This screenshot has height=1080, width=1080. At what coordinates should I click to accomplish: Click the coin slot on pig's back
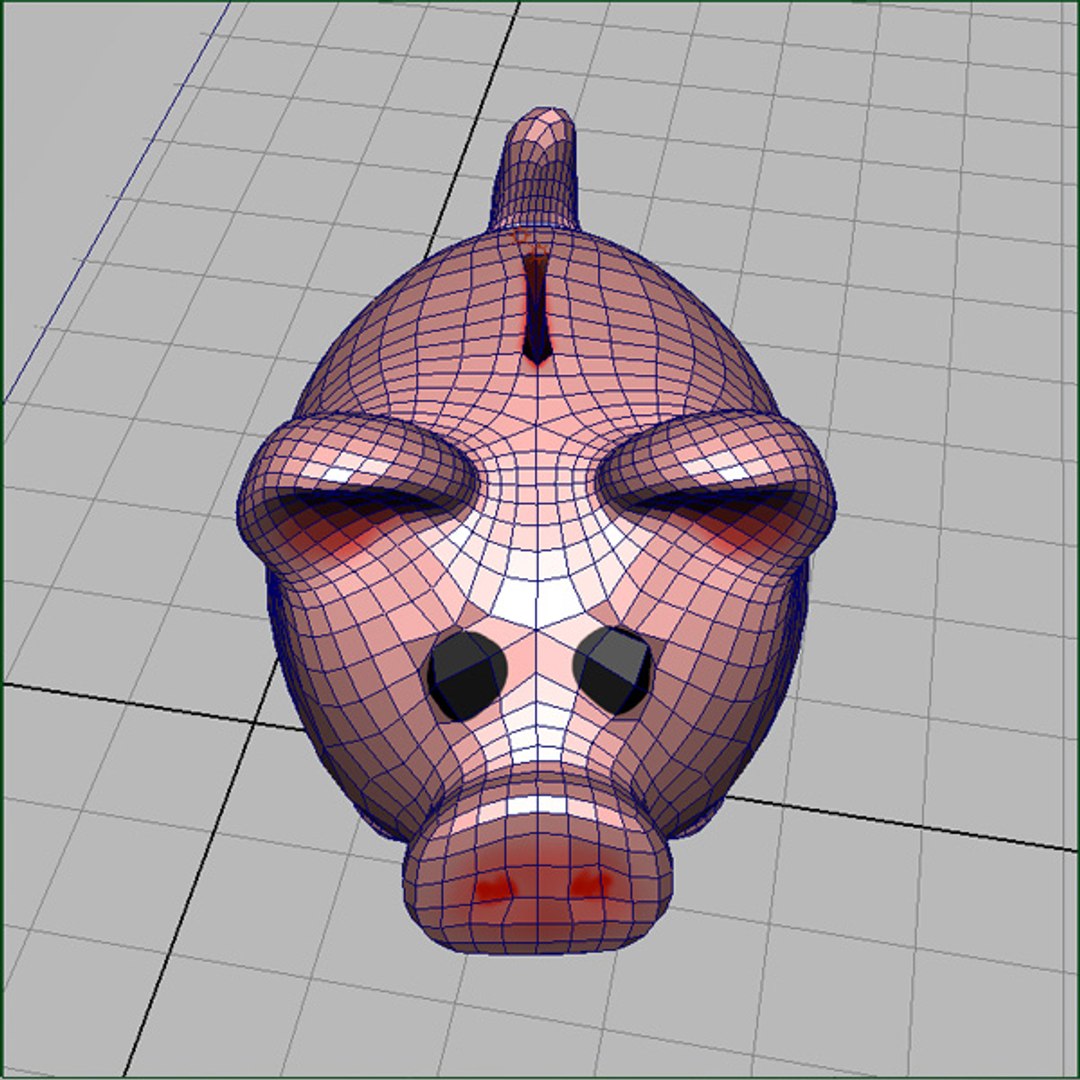pos(535,307)
